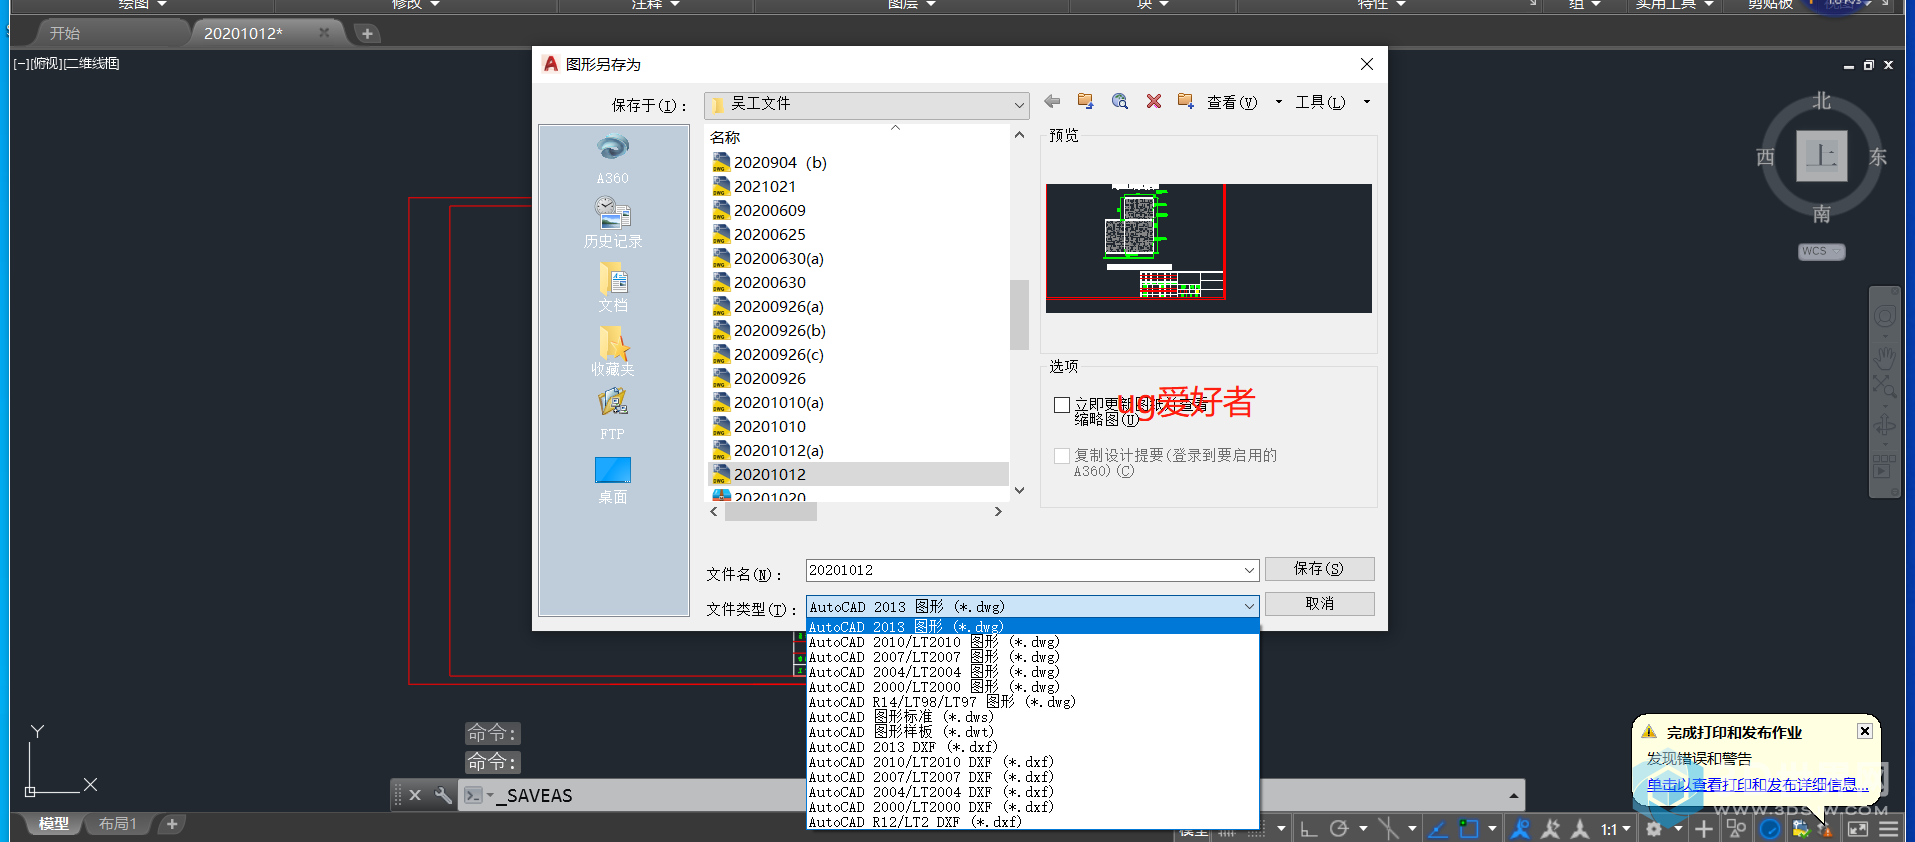Open the 桌面 places shortcut

[x=613, y=480]
